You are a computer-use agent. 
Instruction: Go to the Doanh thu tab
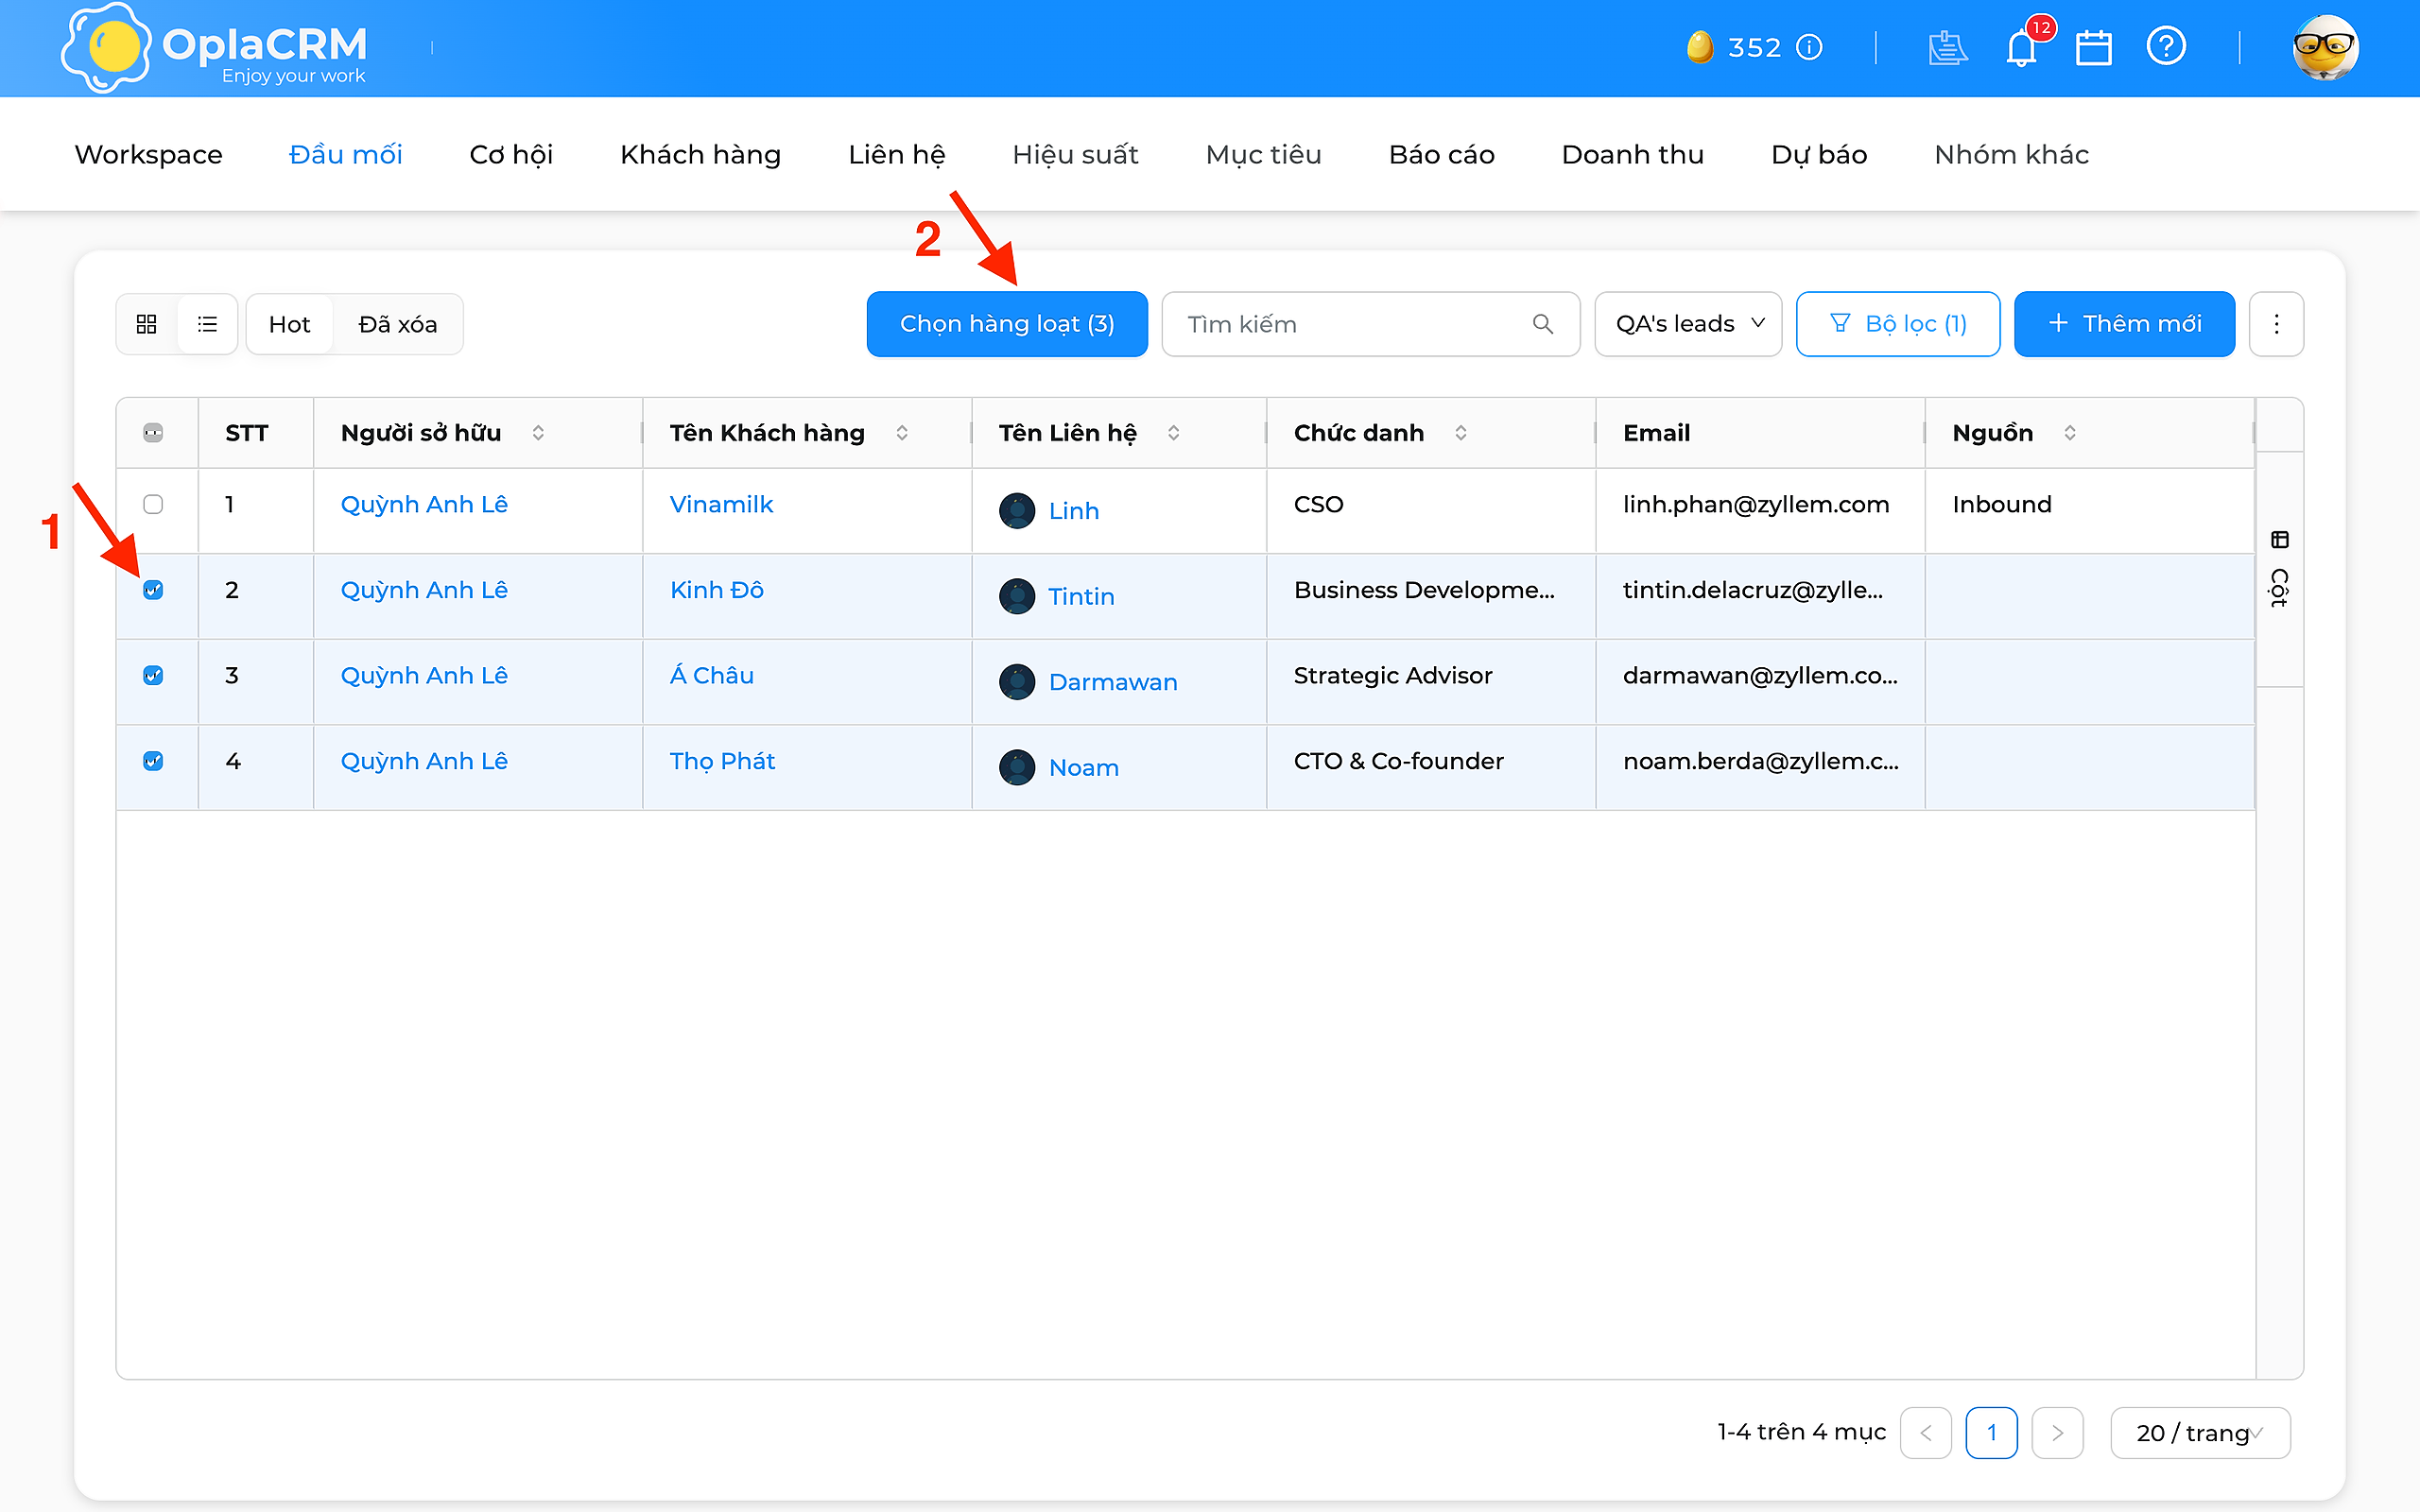point(1632,155)
